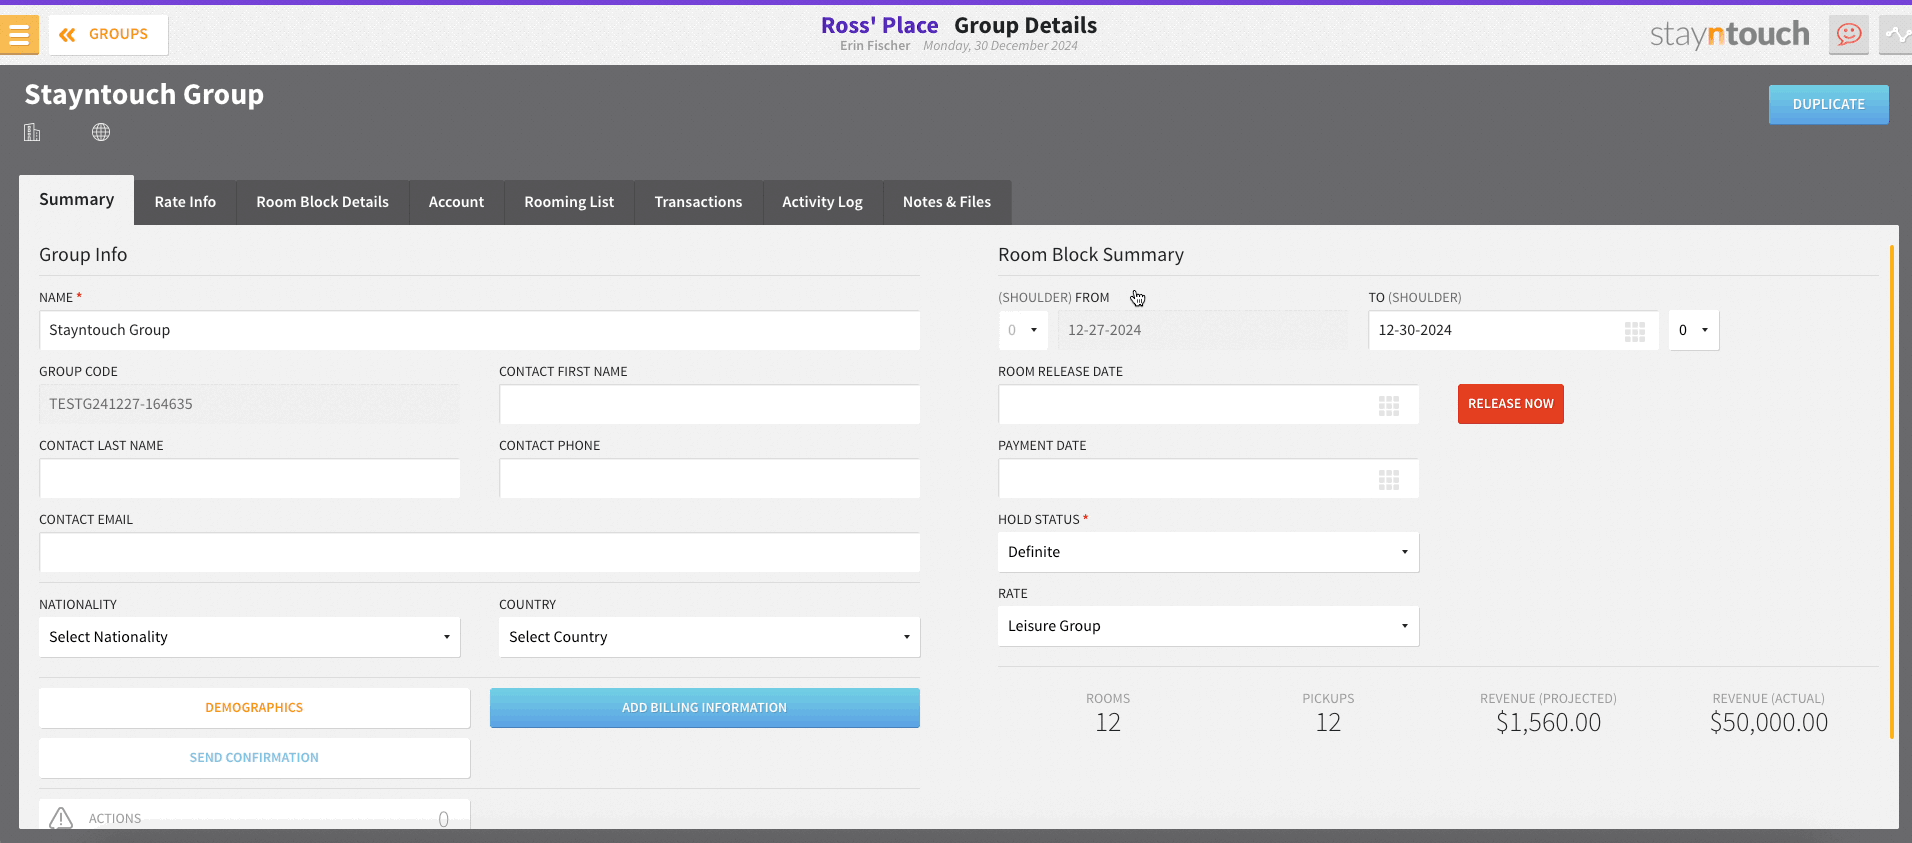This screenshot has width=1912, height=843.
Task: Click the Payment Date field
Action: [x=1208, y=478]
